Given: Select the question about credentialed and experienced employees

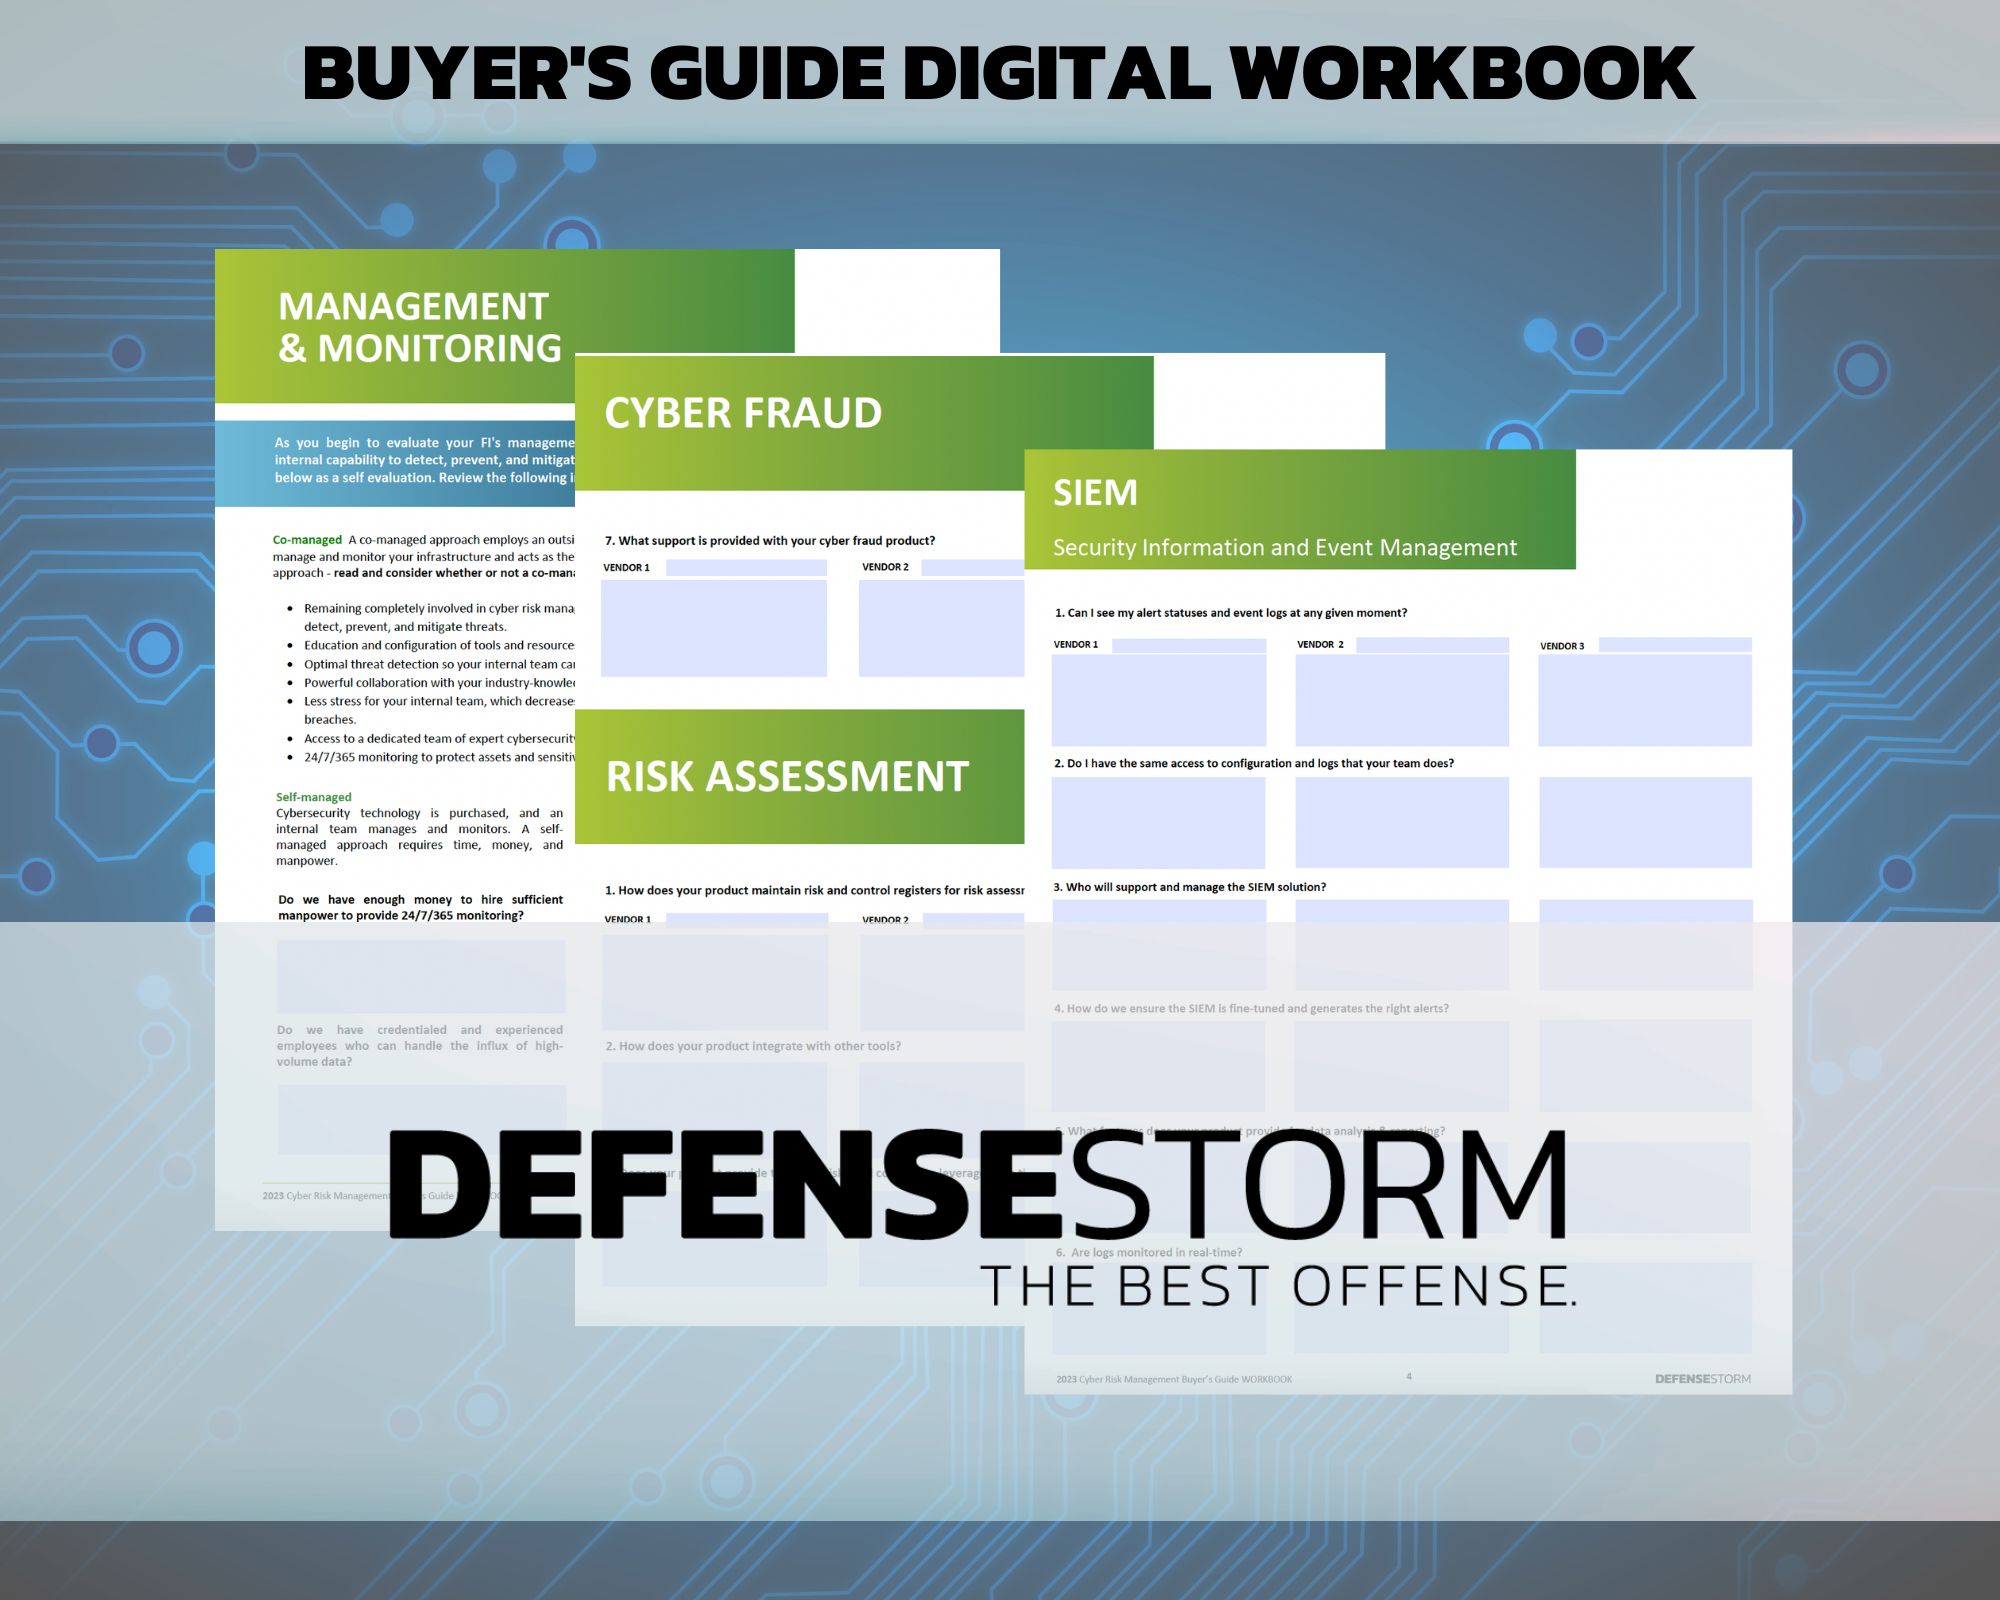Looking at the screenshot, I should (x=420, y=1045).
